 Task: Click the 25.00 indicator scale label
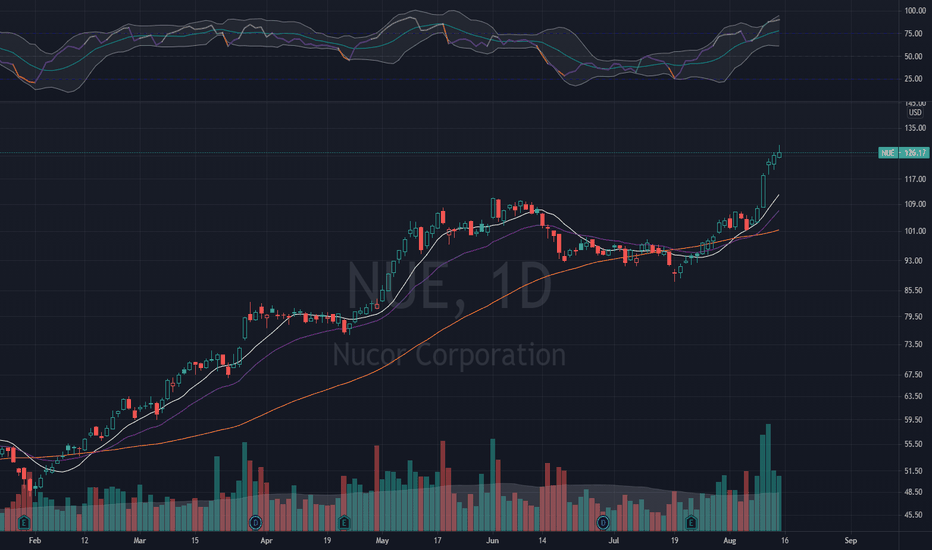[x=915, y=79]
